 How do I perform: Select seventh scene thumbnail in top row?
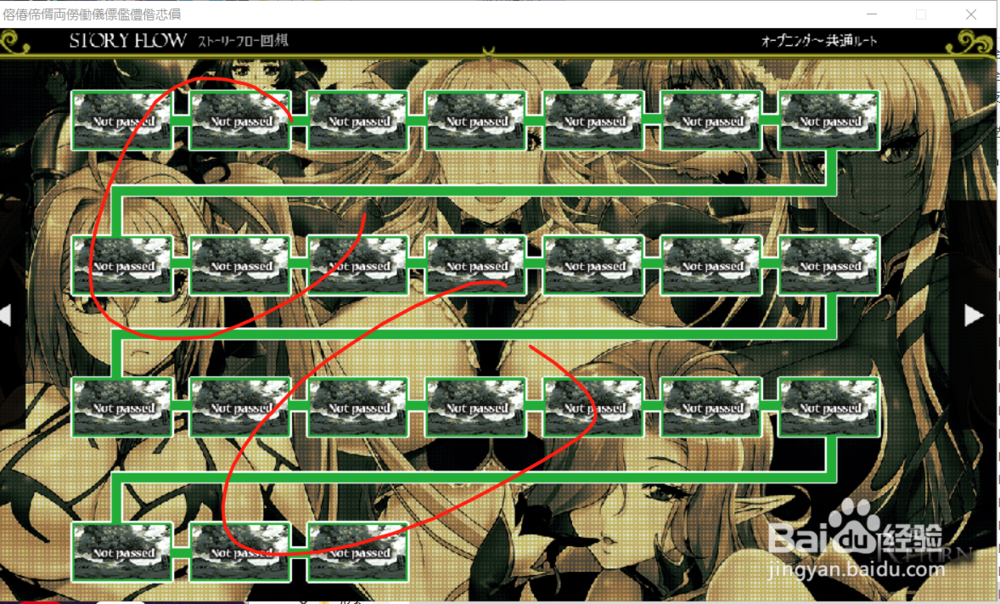pos(829,121)
